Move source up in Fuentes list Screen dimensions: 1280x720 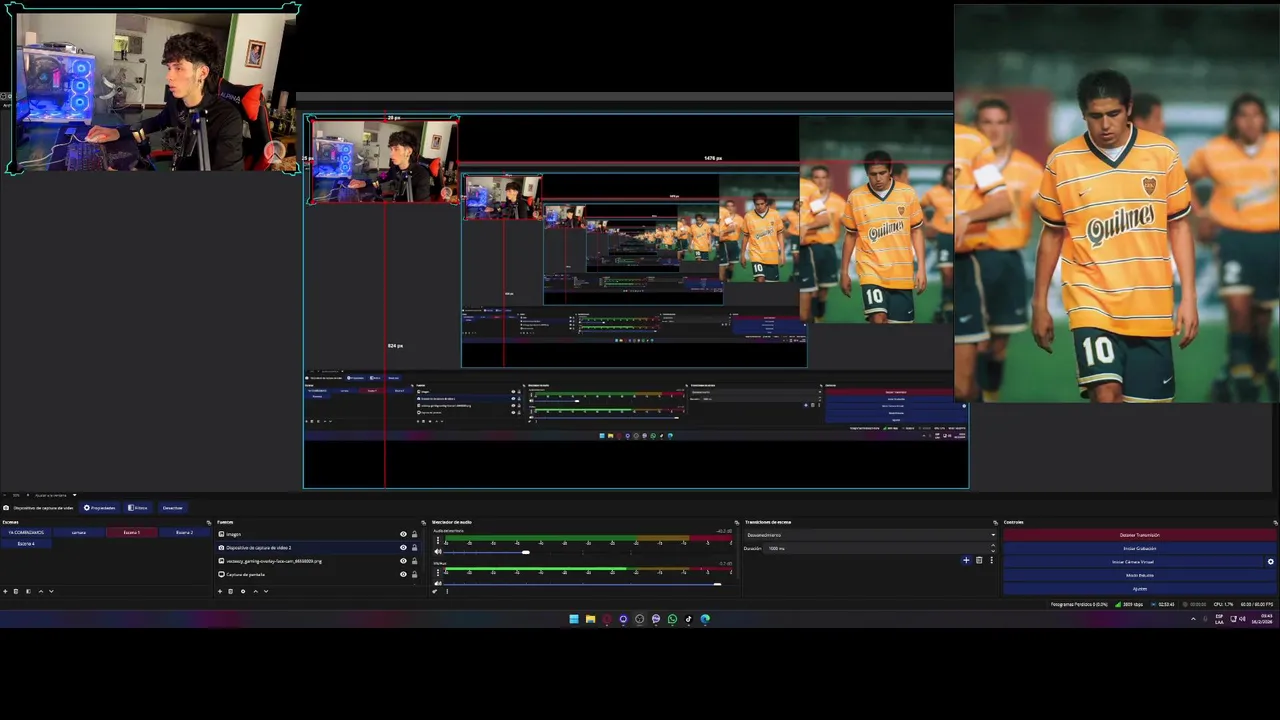tap(255, 591)
